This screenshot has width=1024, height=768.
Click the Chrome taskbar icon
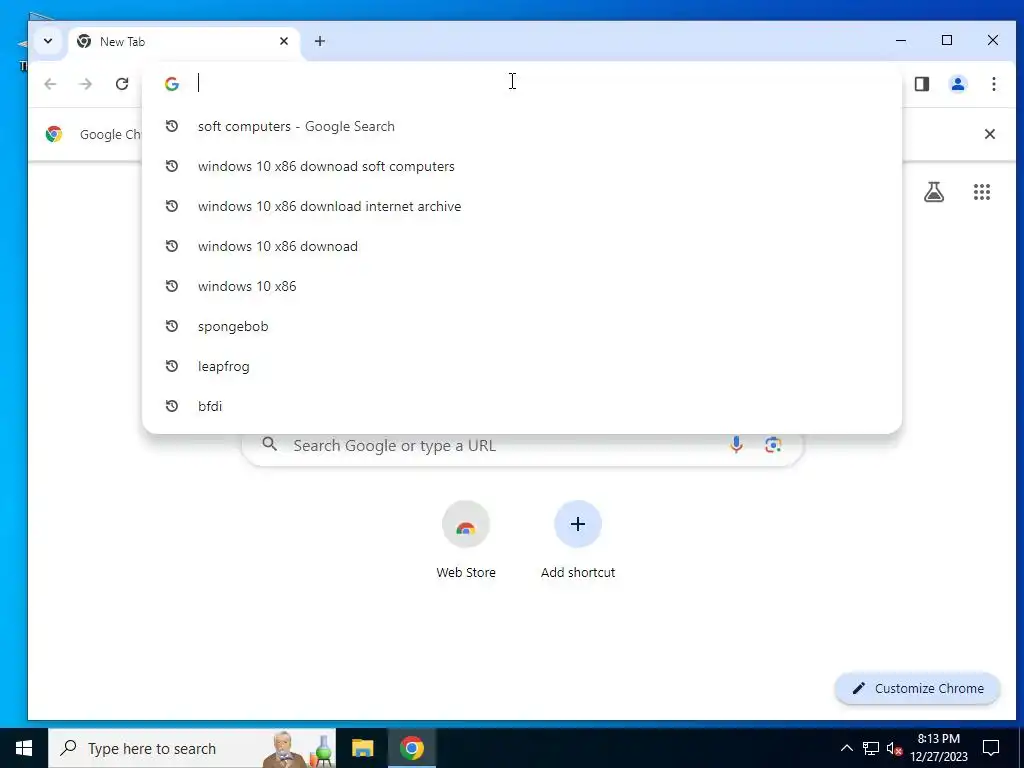[412, 748]
